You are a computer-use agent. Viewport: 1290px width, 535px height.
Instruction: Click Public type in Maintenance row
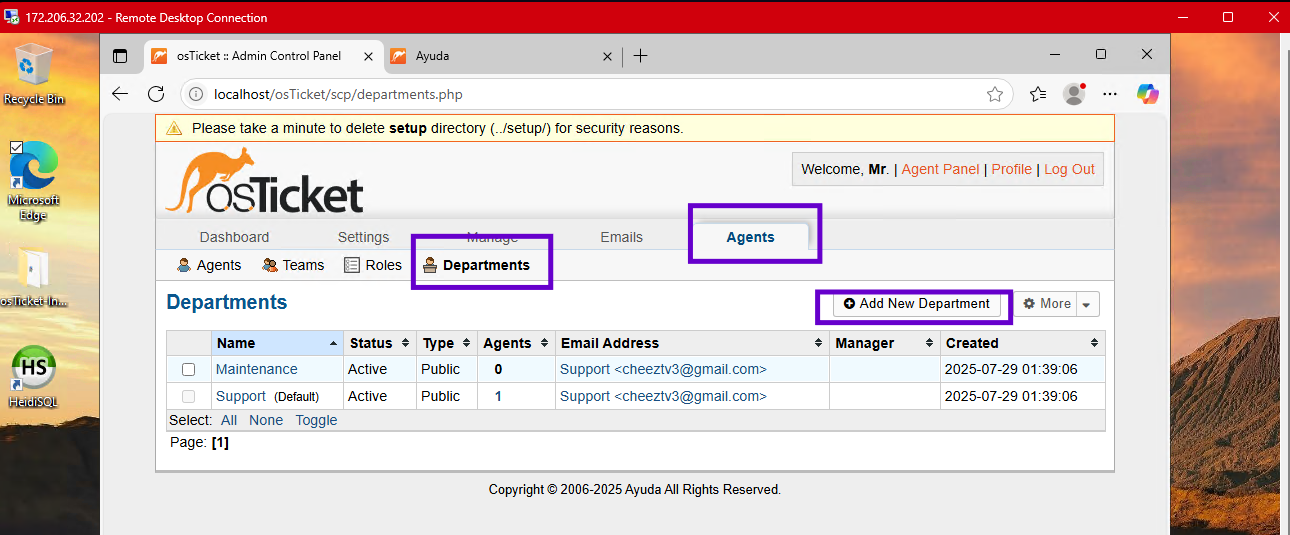441,369
